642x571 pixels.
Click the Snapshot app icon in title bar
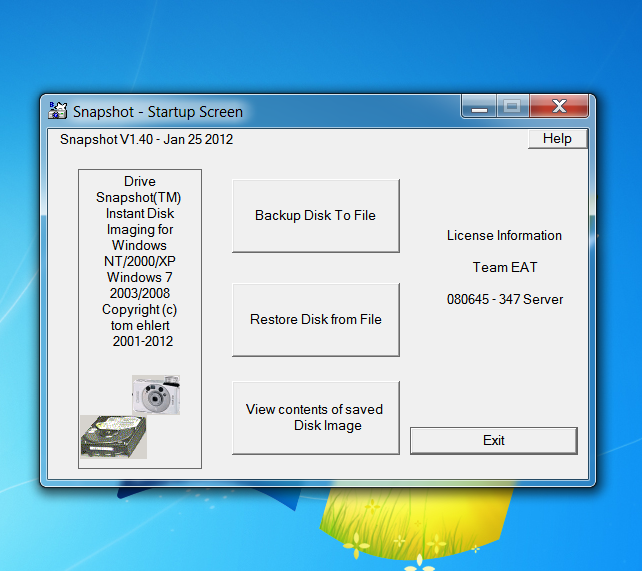pyautogui.click(x=58, y=111)
